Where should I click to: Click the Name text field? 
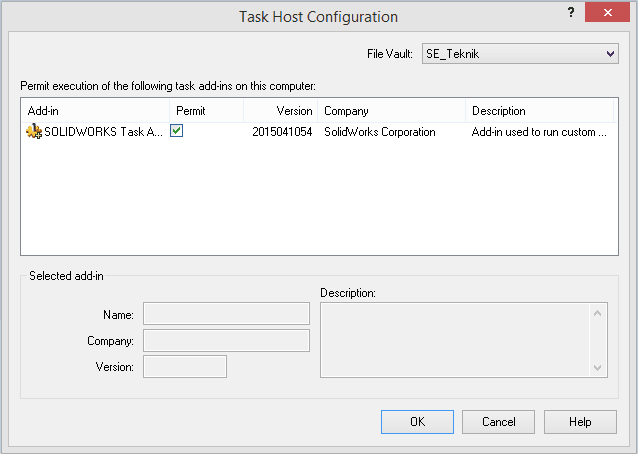click(226, 314)
